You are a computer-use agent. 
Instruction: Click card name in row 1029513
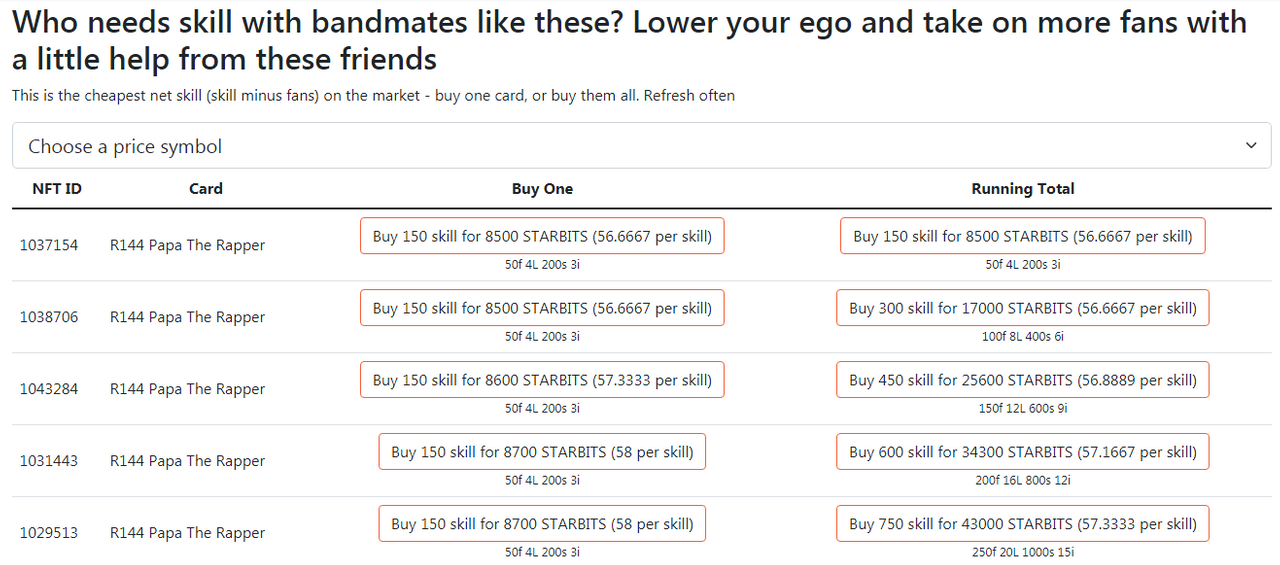(x=188, y=533)
